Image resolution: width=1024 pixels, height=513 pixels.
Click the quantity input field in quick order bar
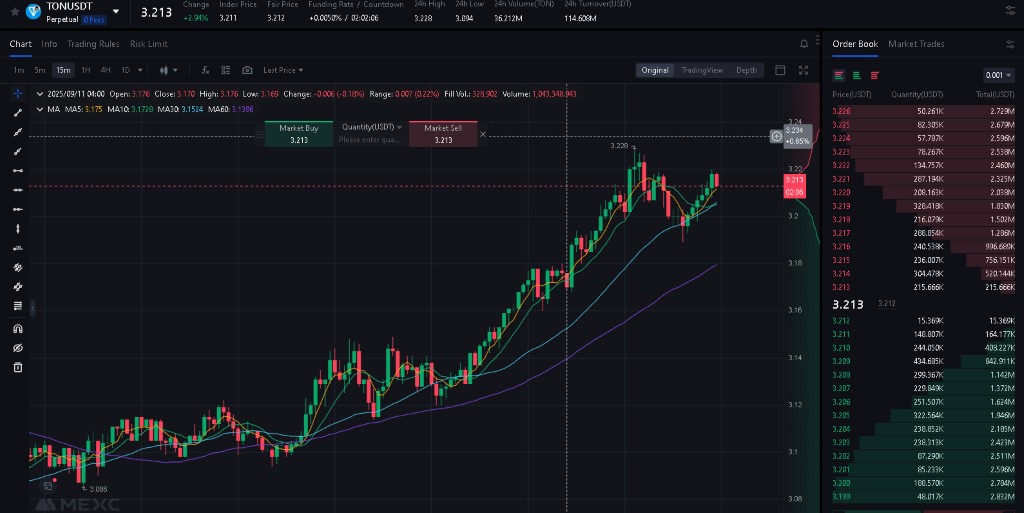(x=370, y=140)
